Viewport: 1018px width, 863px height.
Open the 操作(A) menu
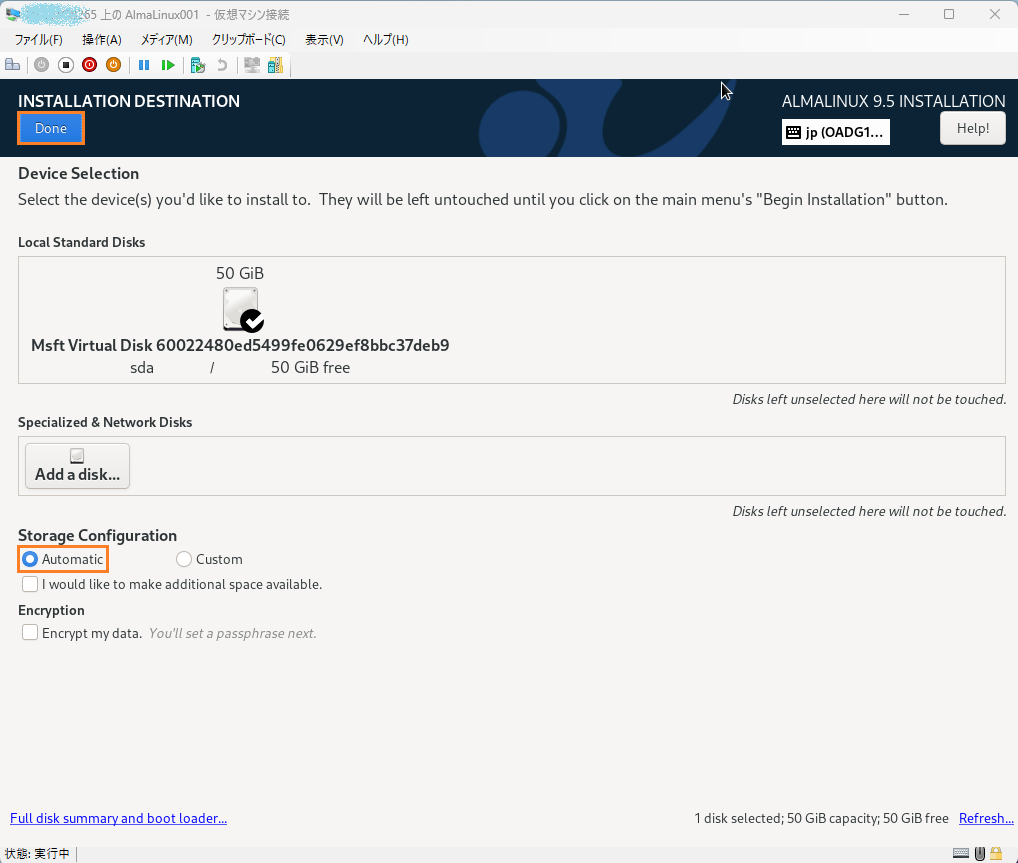click(x=101, y=40)
